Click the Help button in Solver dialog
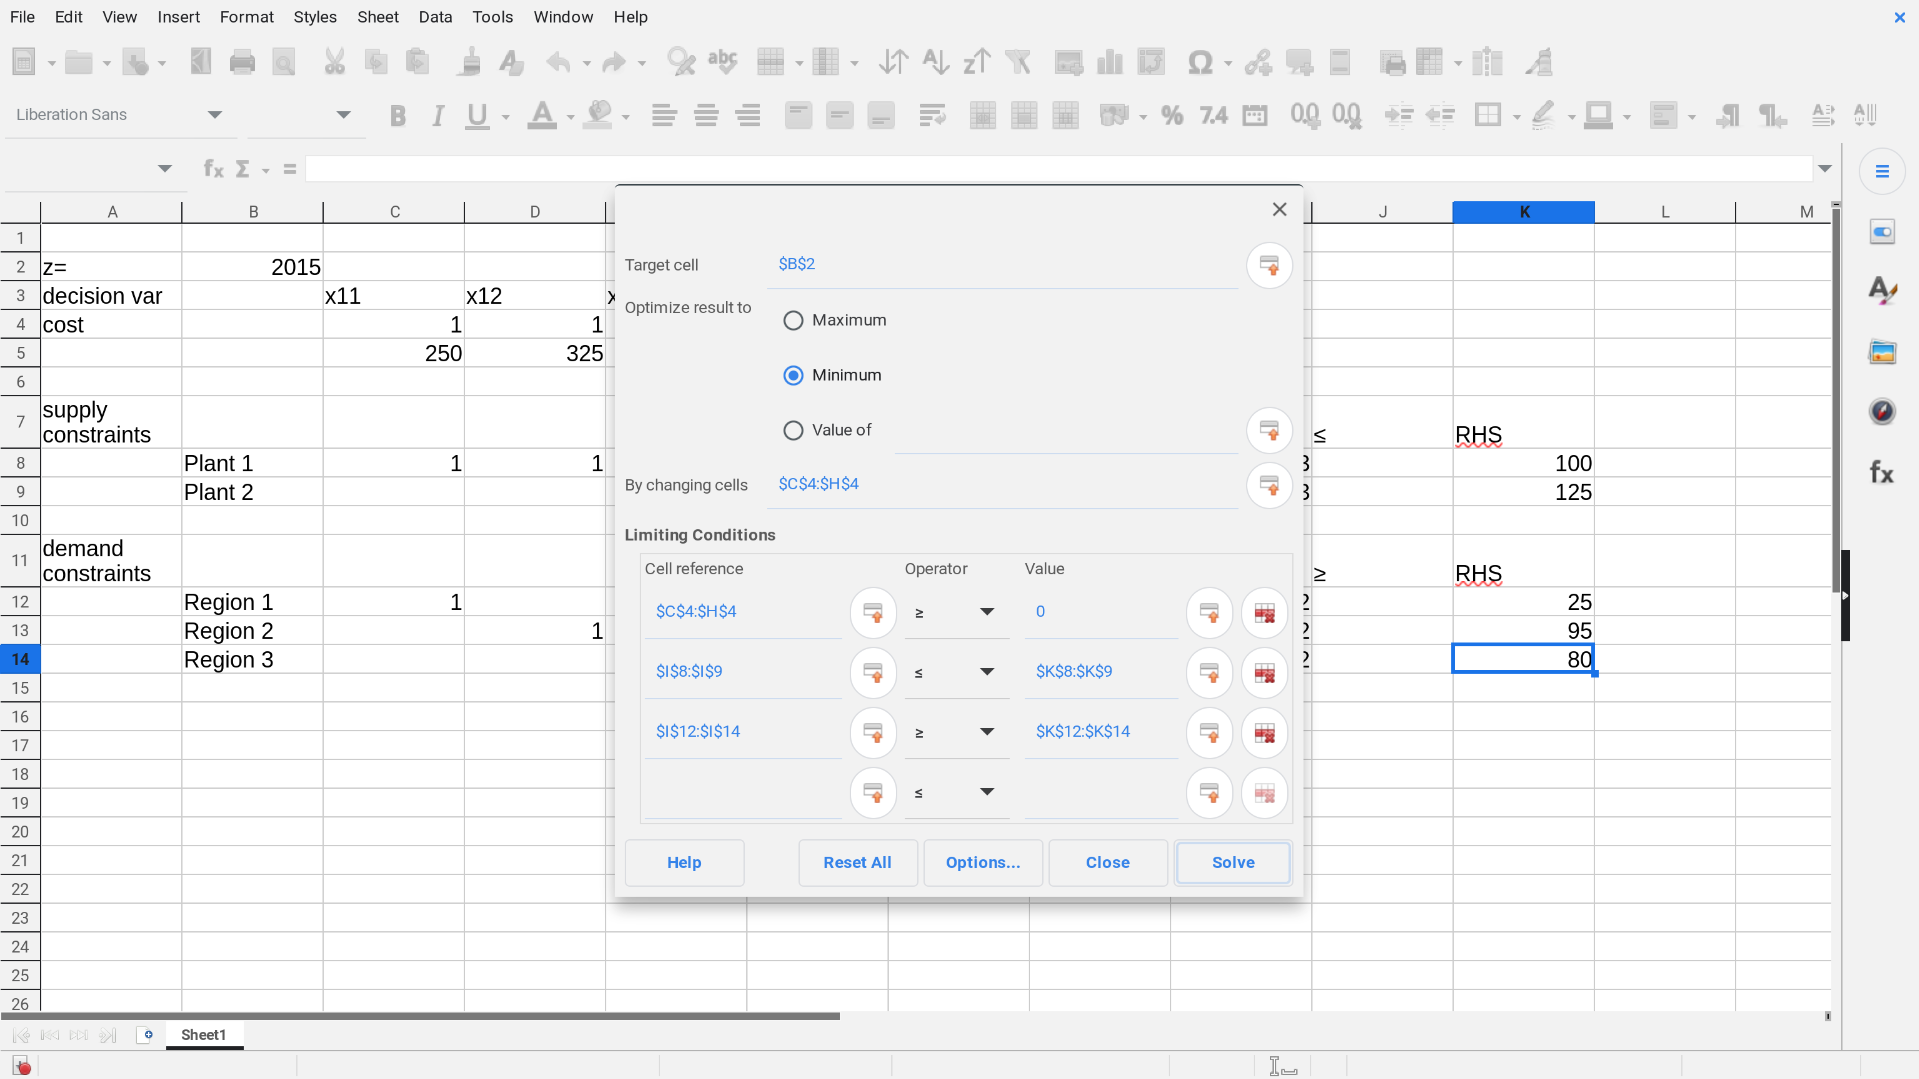Image resolution: width=1919 pixels, height=1079 pixels. click(x=684, y=863)
